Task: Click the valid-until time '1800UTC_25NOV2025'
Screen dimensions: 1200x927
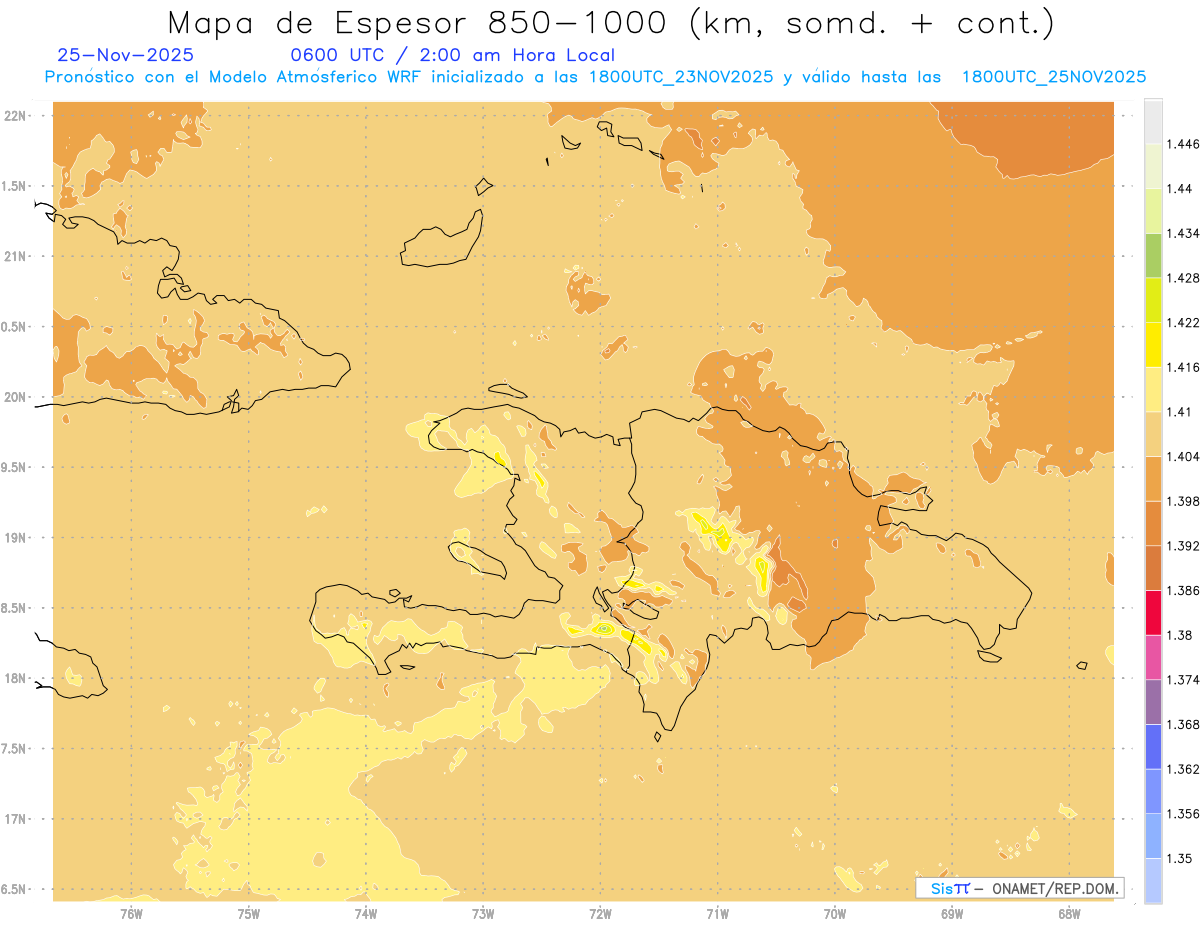Action: click(x=1053, y=77)
